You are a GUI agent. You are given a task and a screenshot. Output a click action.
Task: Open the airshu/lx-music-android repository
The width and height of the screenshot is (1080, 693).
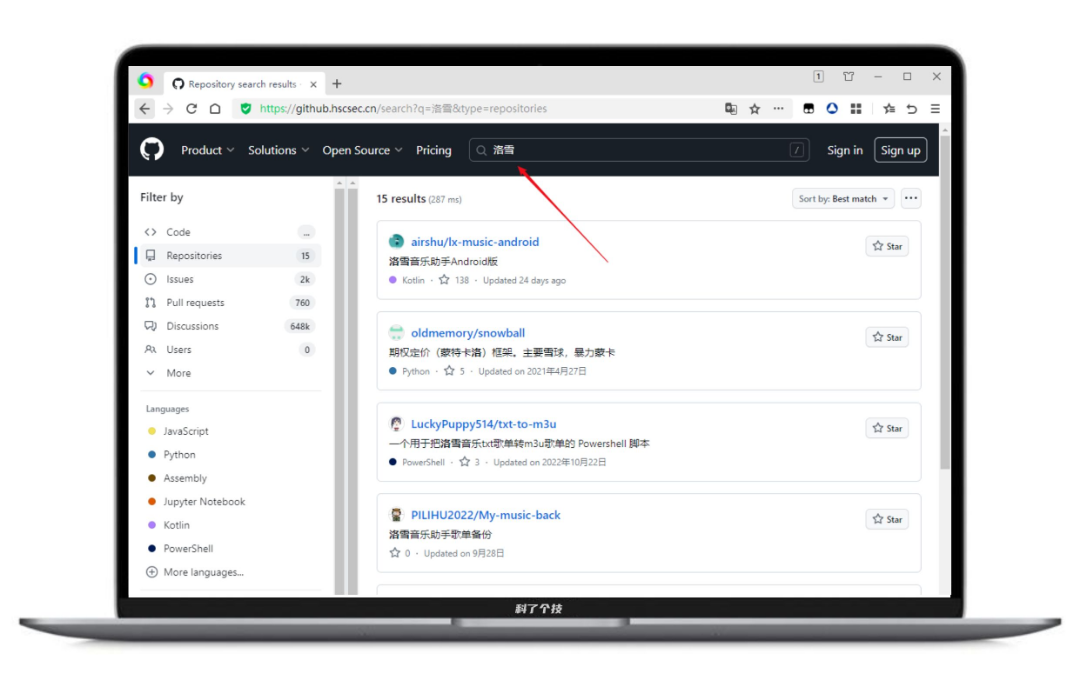coord(475,242)
